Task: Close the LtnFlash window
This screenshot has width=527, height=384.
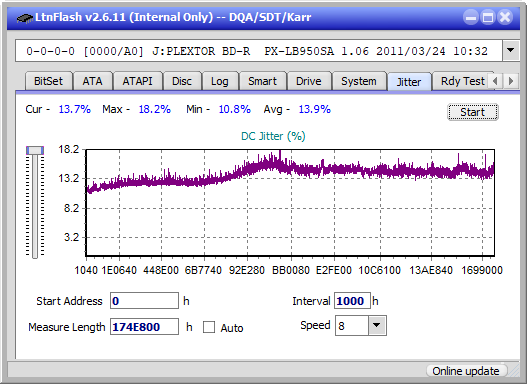Action: tap(504, 17)
